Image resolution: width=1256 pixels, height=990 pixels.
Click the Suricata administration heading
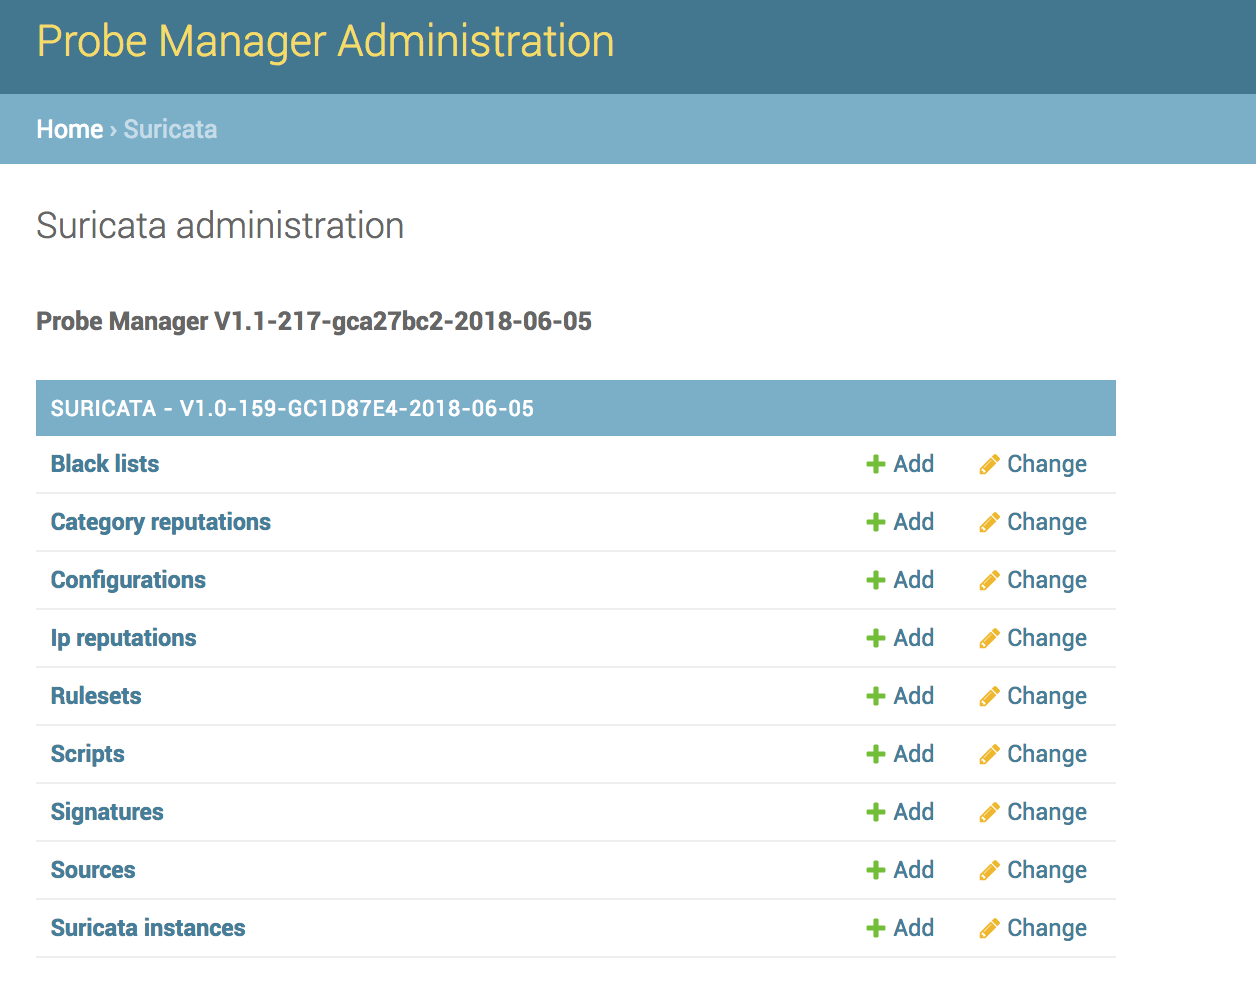[x=220, y=226]
